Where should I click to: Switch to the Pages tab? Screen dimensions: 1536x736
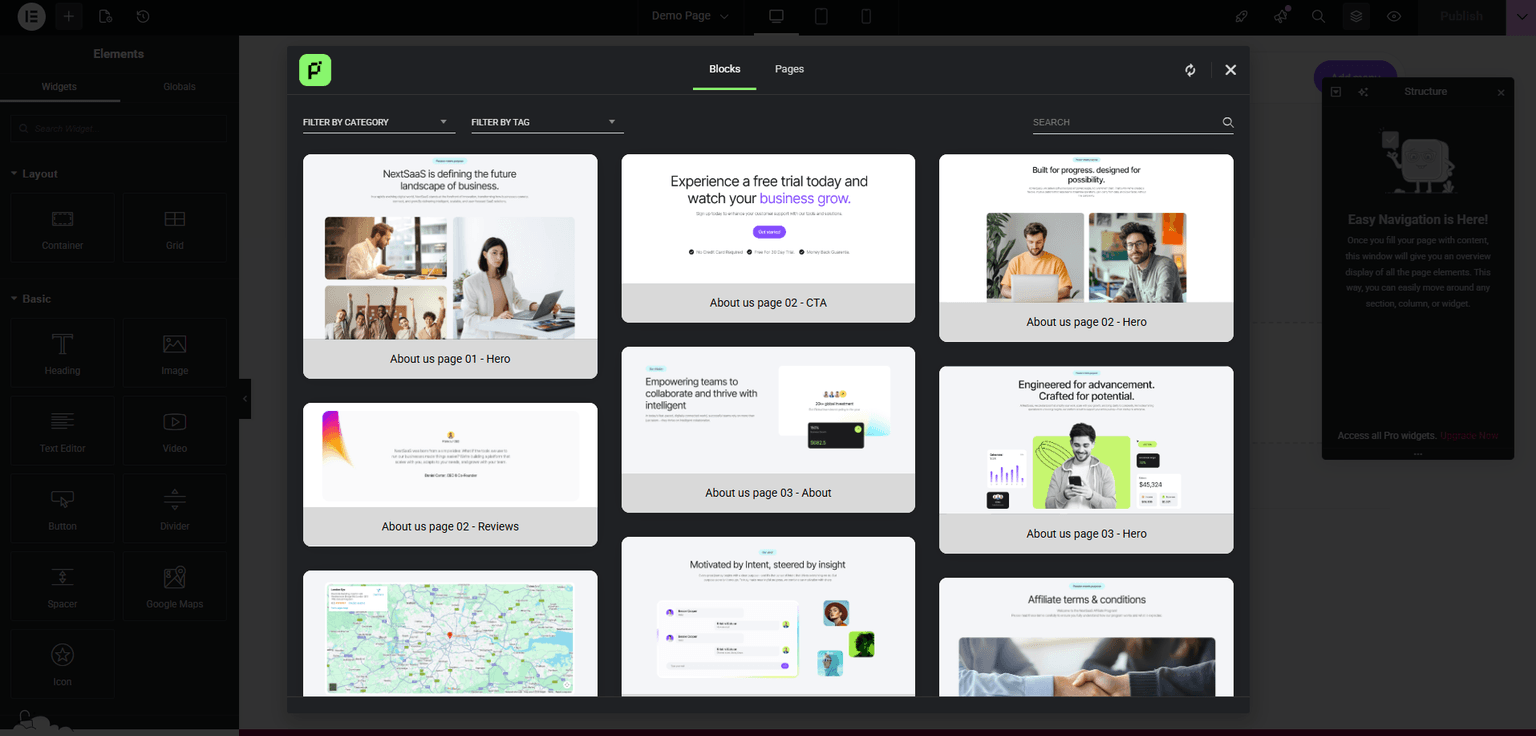pyautogui.click(x=789, y=69)
